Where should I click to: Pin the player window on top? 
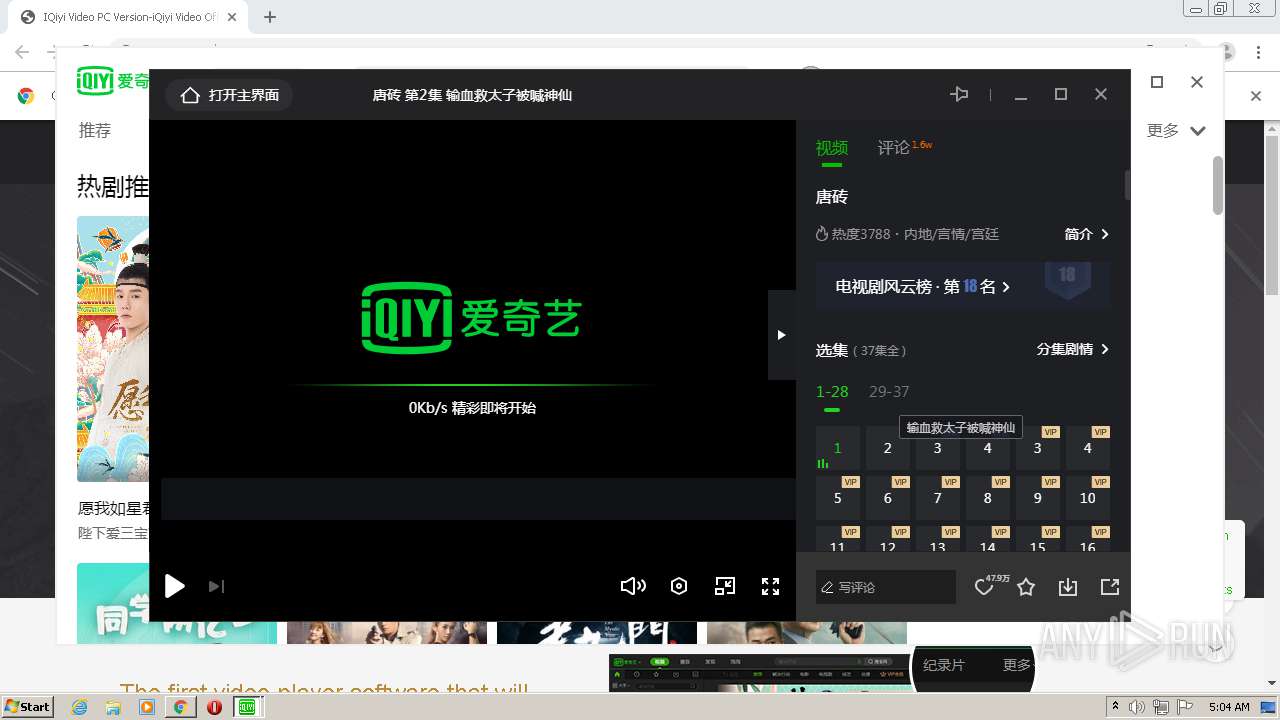point(959,94)
